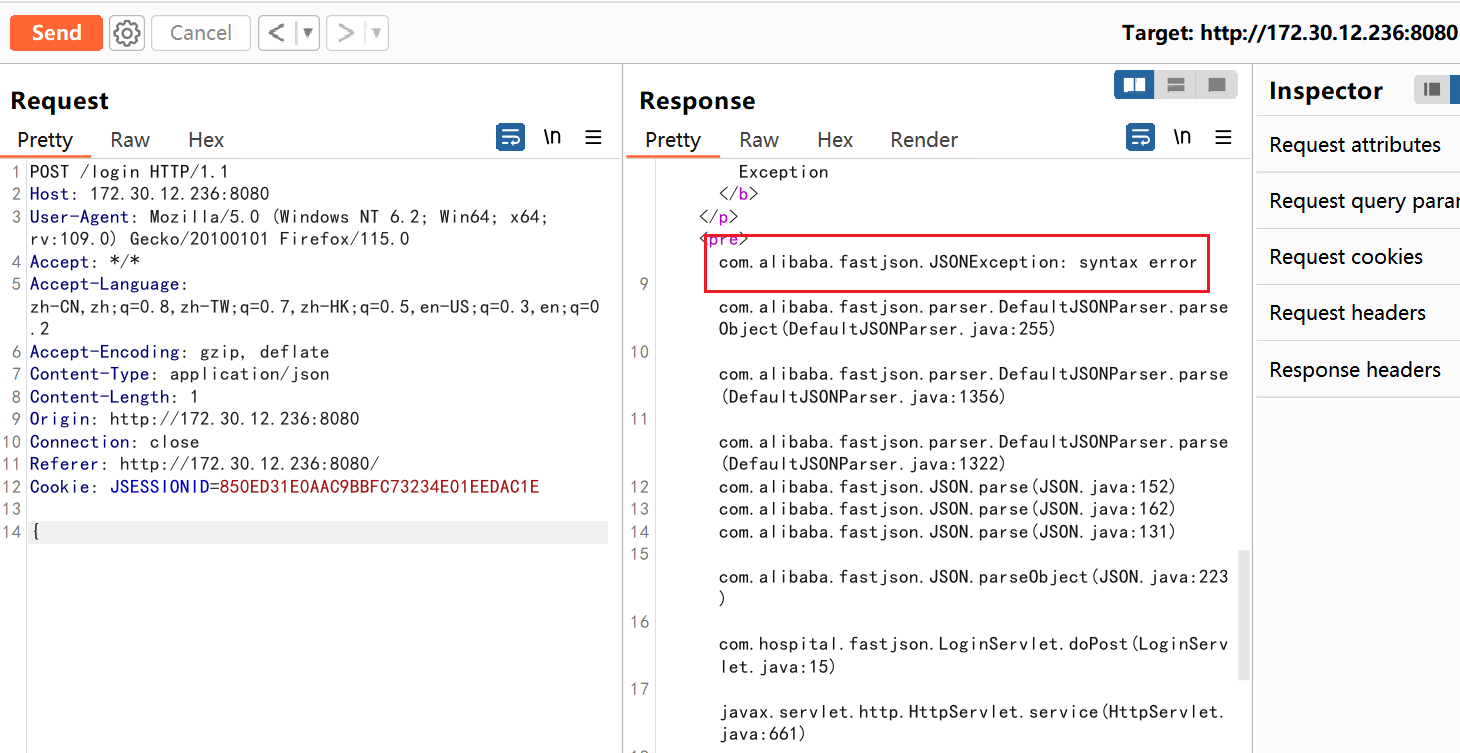1460x753 pixels.
Task: Click the orange Send button
Action: (56, 33)
